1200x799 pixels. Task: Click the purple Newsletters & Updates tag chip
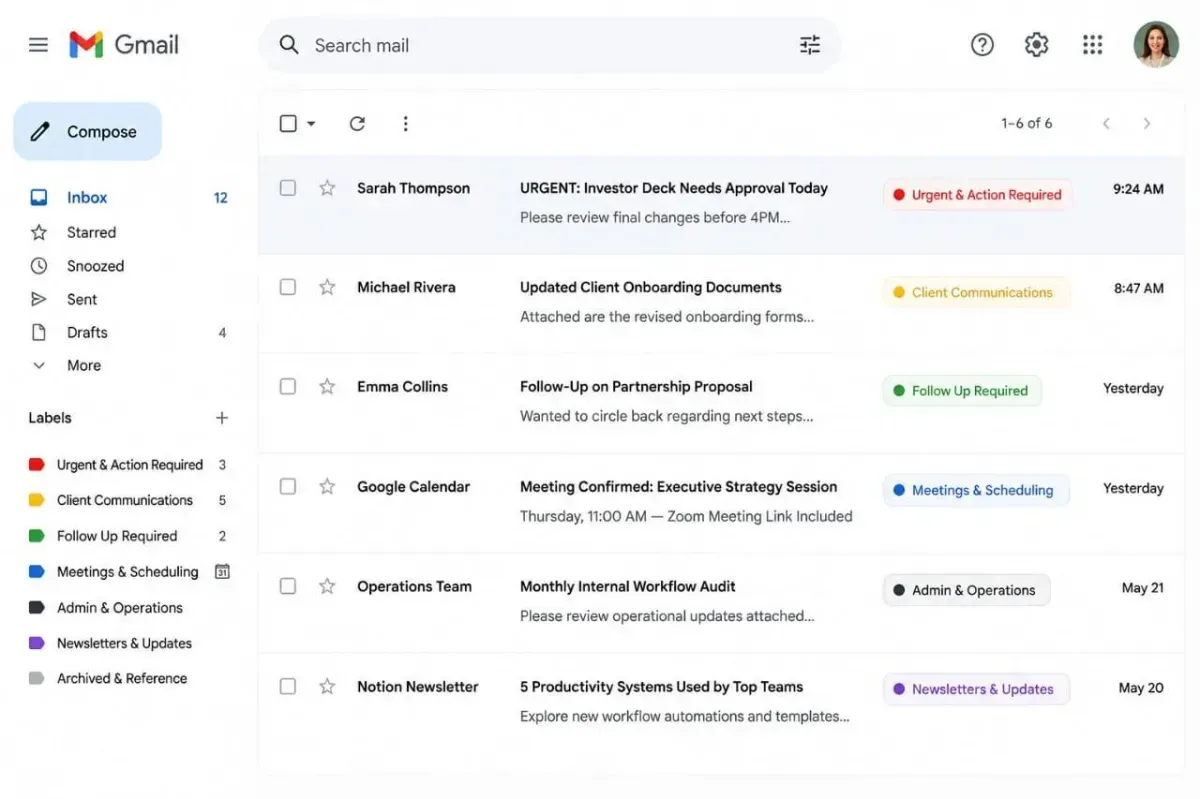pos(975,689)
